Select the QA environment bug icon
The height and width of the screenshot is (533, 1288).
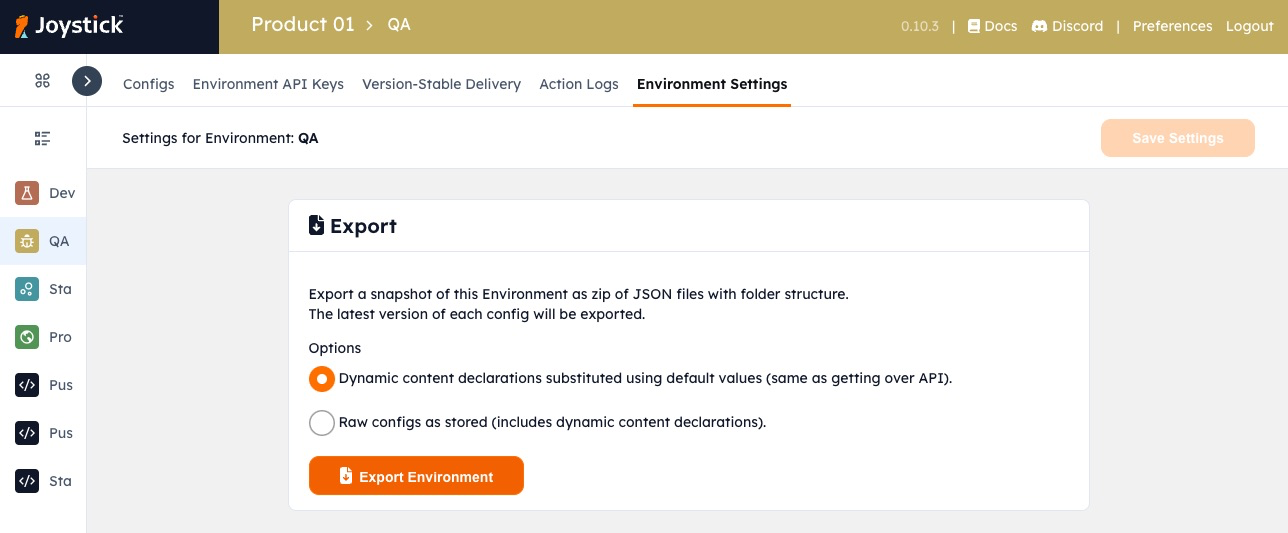tap(27, 241)
